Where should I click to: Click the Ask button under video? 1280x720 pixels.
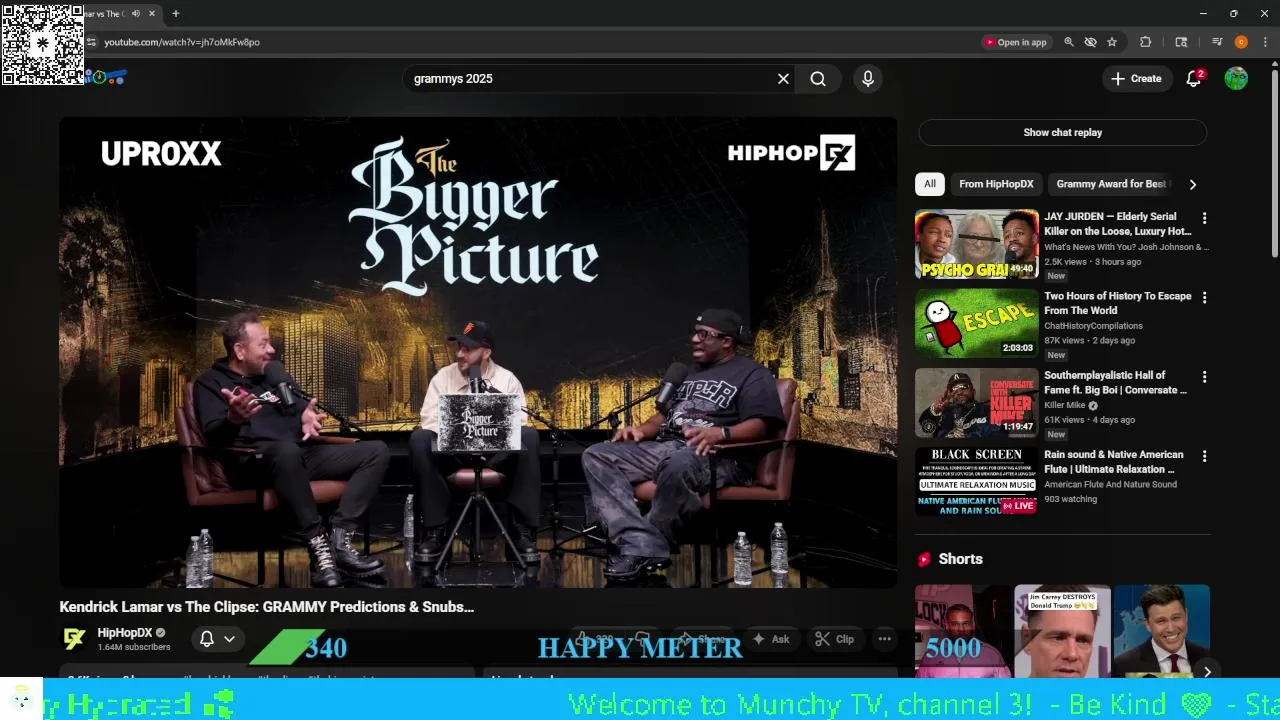(x=771, y=639)
